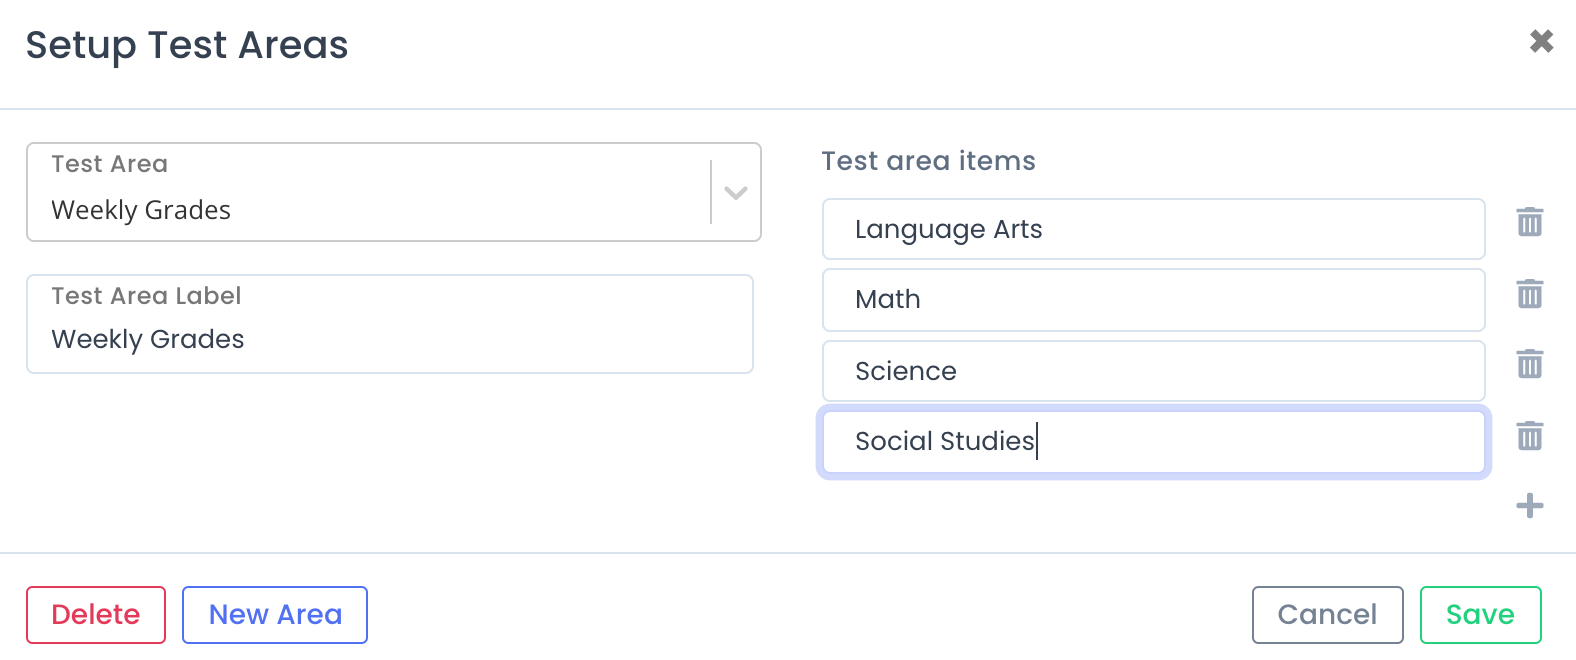The image size is (1576, 660).
Task: Click into the Language Arts item field
Action: (1154, 229)
